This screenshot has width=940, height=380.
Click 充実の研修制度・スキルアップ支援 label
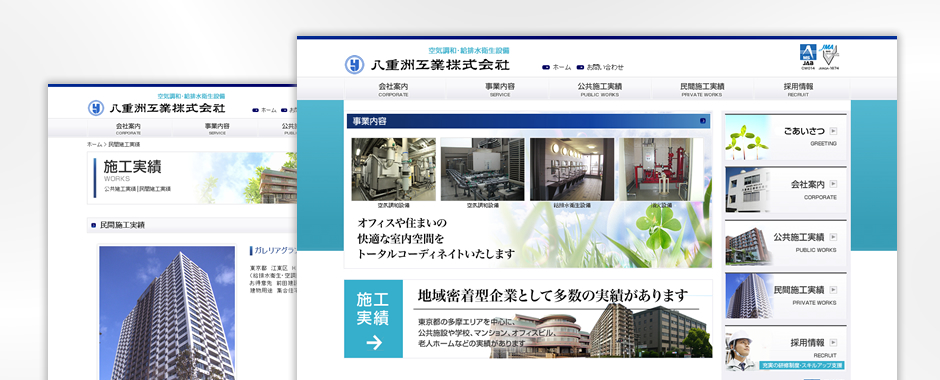tap(802, 365)
